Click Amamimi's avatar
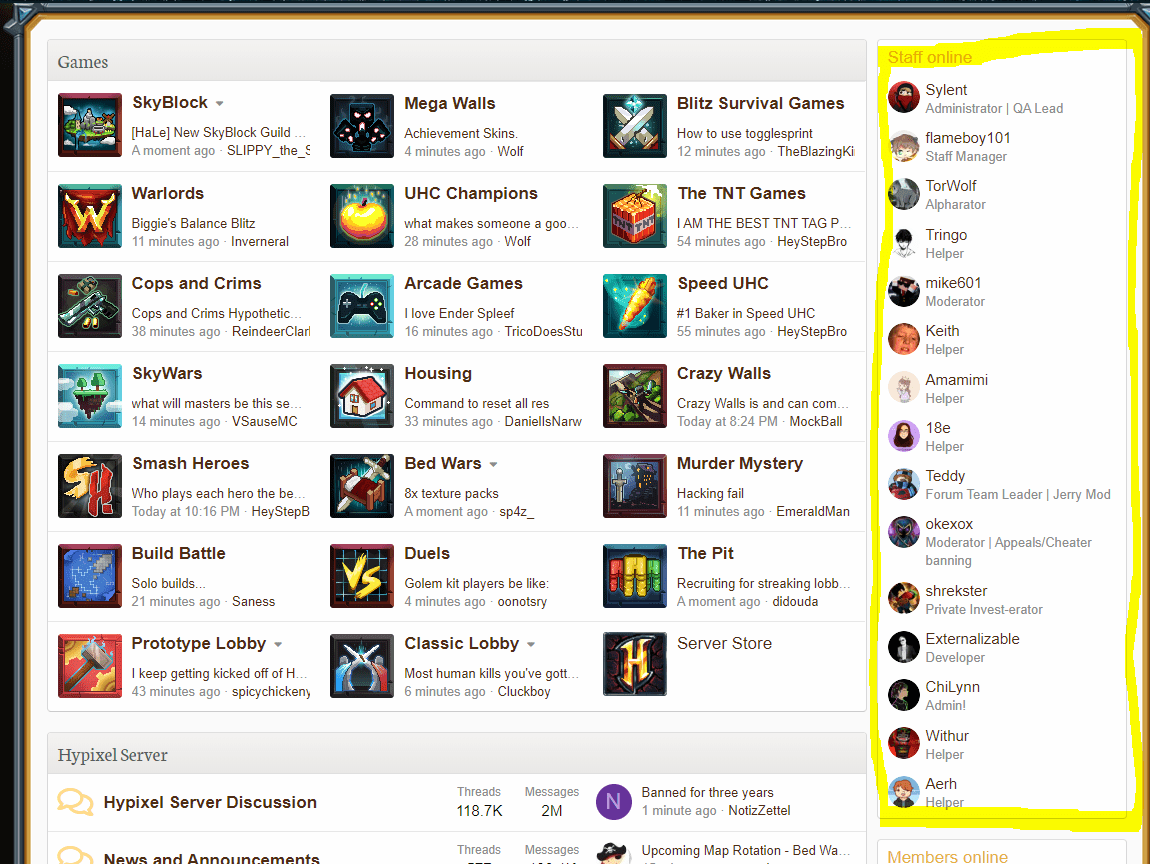 click(x=904, y=387)
